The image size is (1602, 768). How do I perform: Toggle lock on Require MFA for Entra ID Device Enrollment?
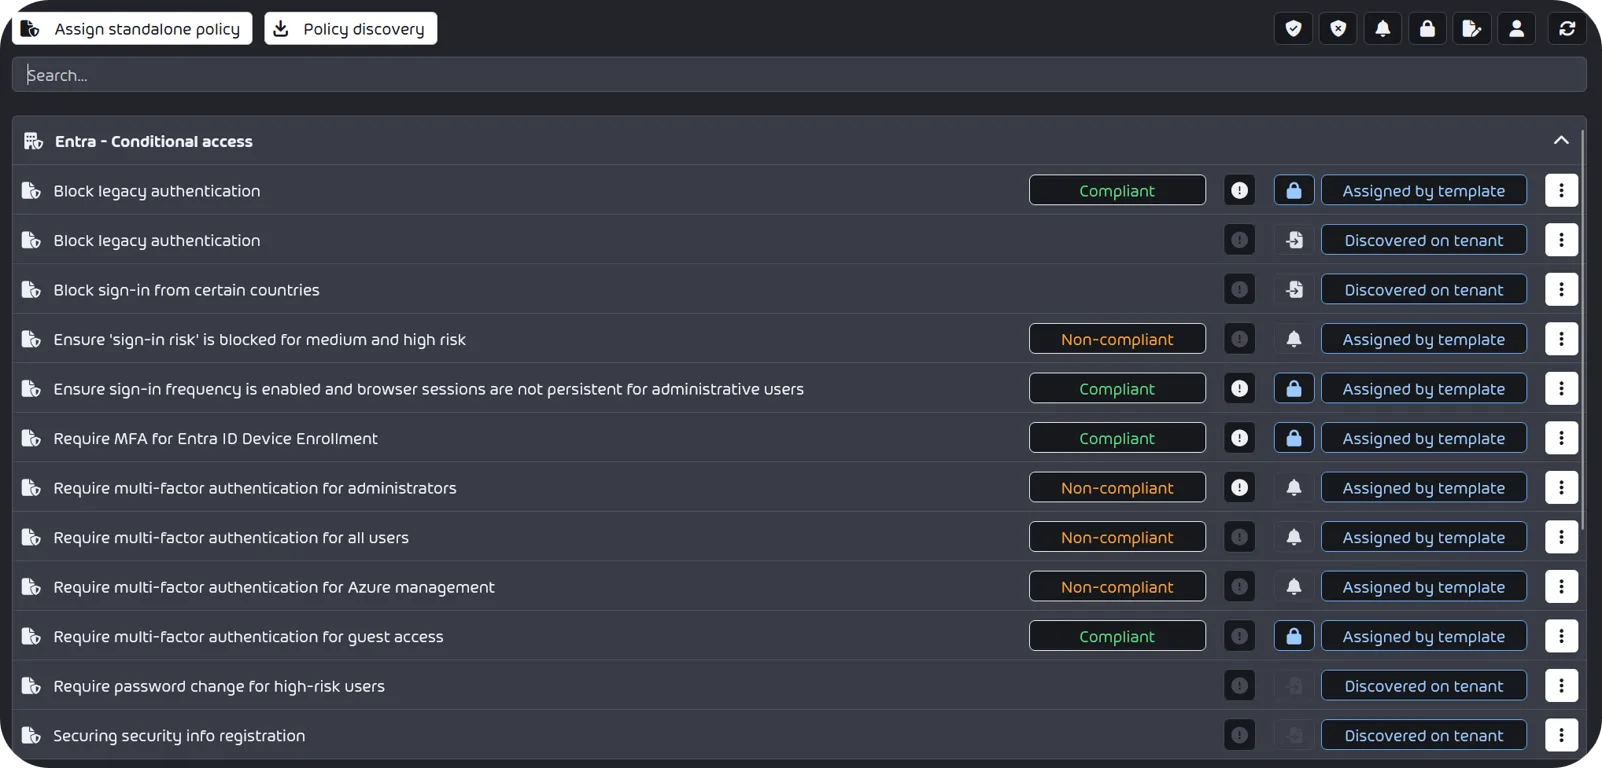[x=1294, y=438]
